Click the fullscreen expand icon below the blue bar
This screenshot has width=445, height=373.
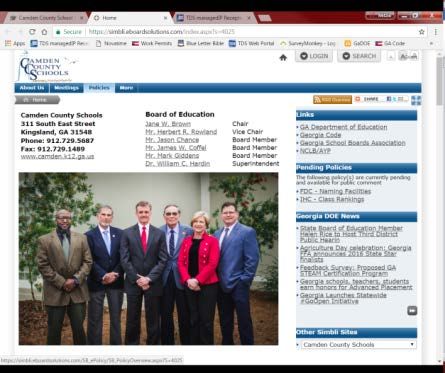point(416,100)
